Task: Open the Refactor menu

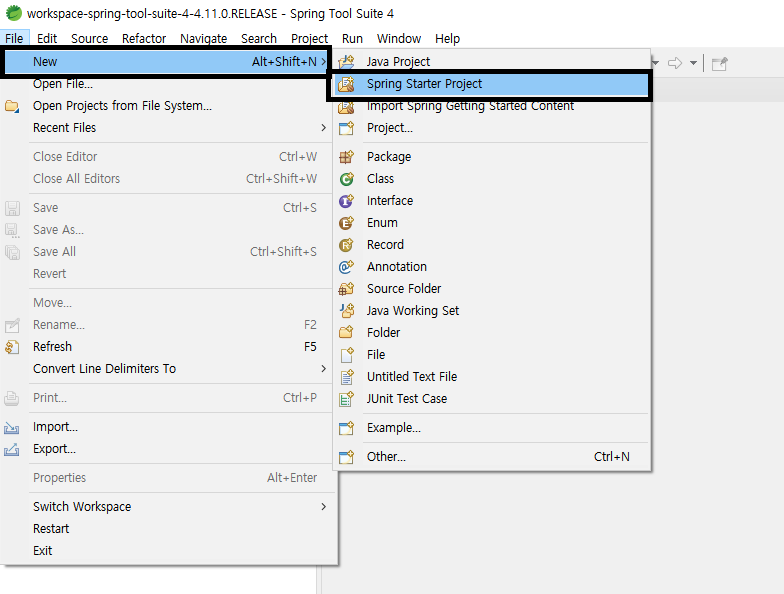Action: coord(144,38)
